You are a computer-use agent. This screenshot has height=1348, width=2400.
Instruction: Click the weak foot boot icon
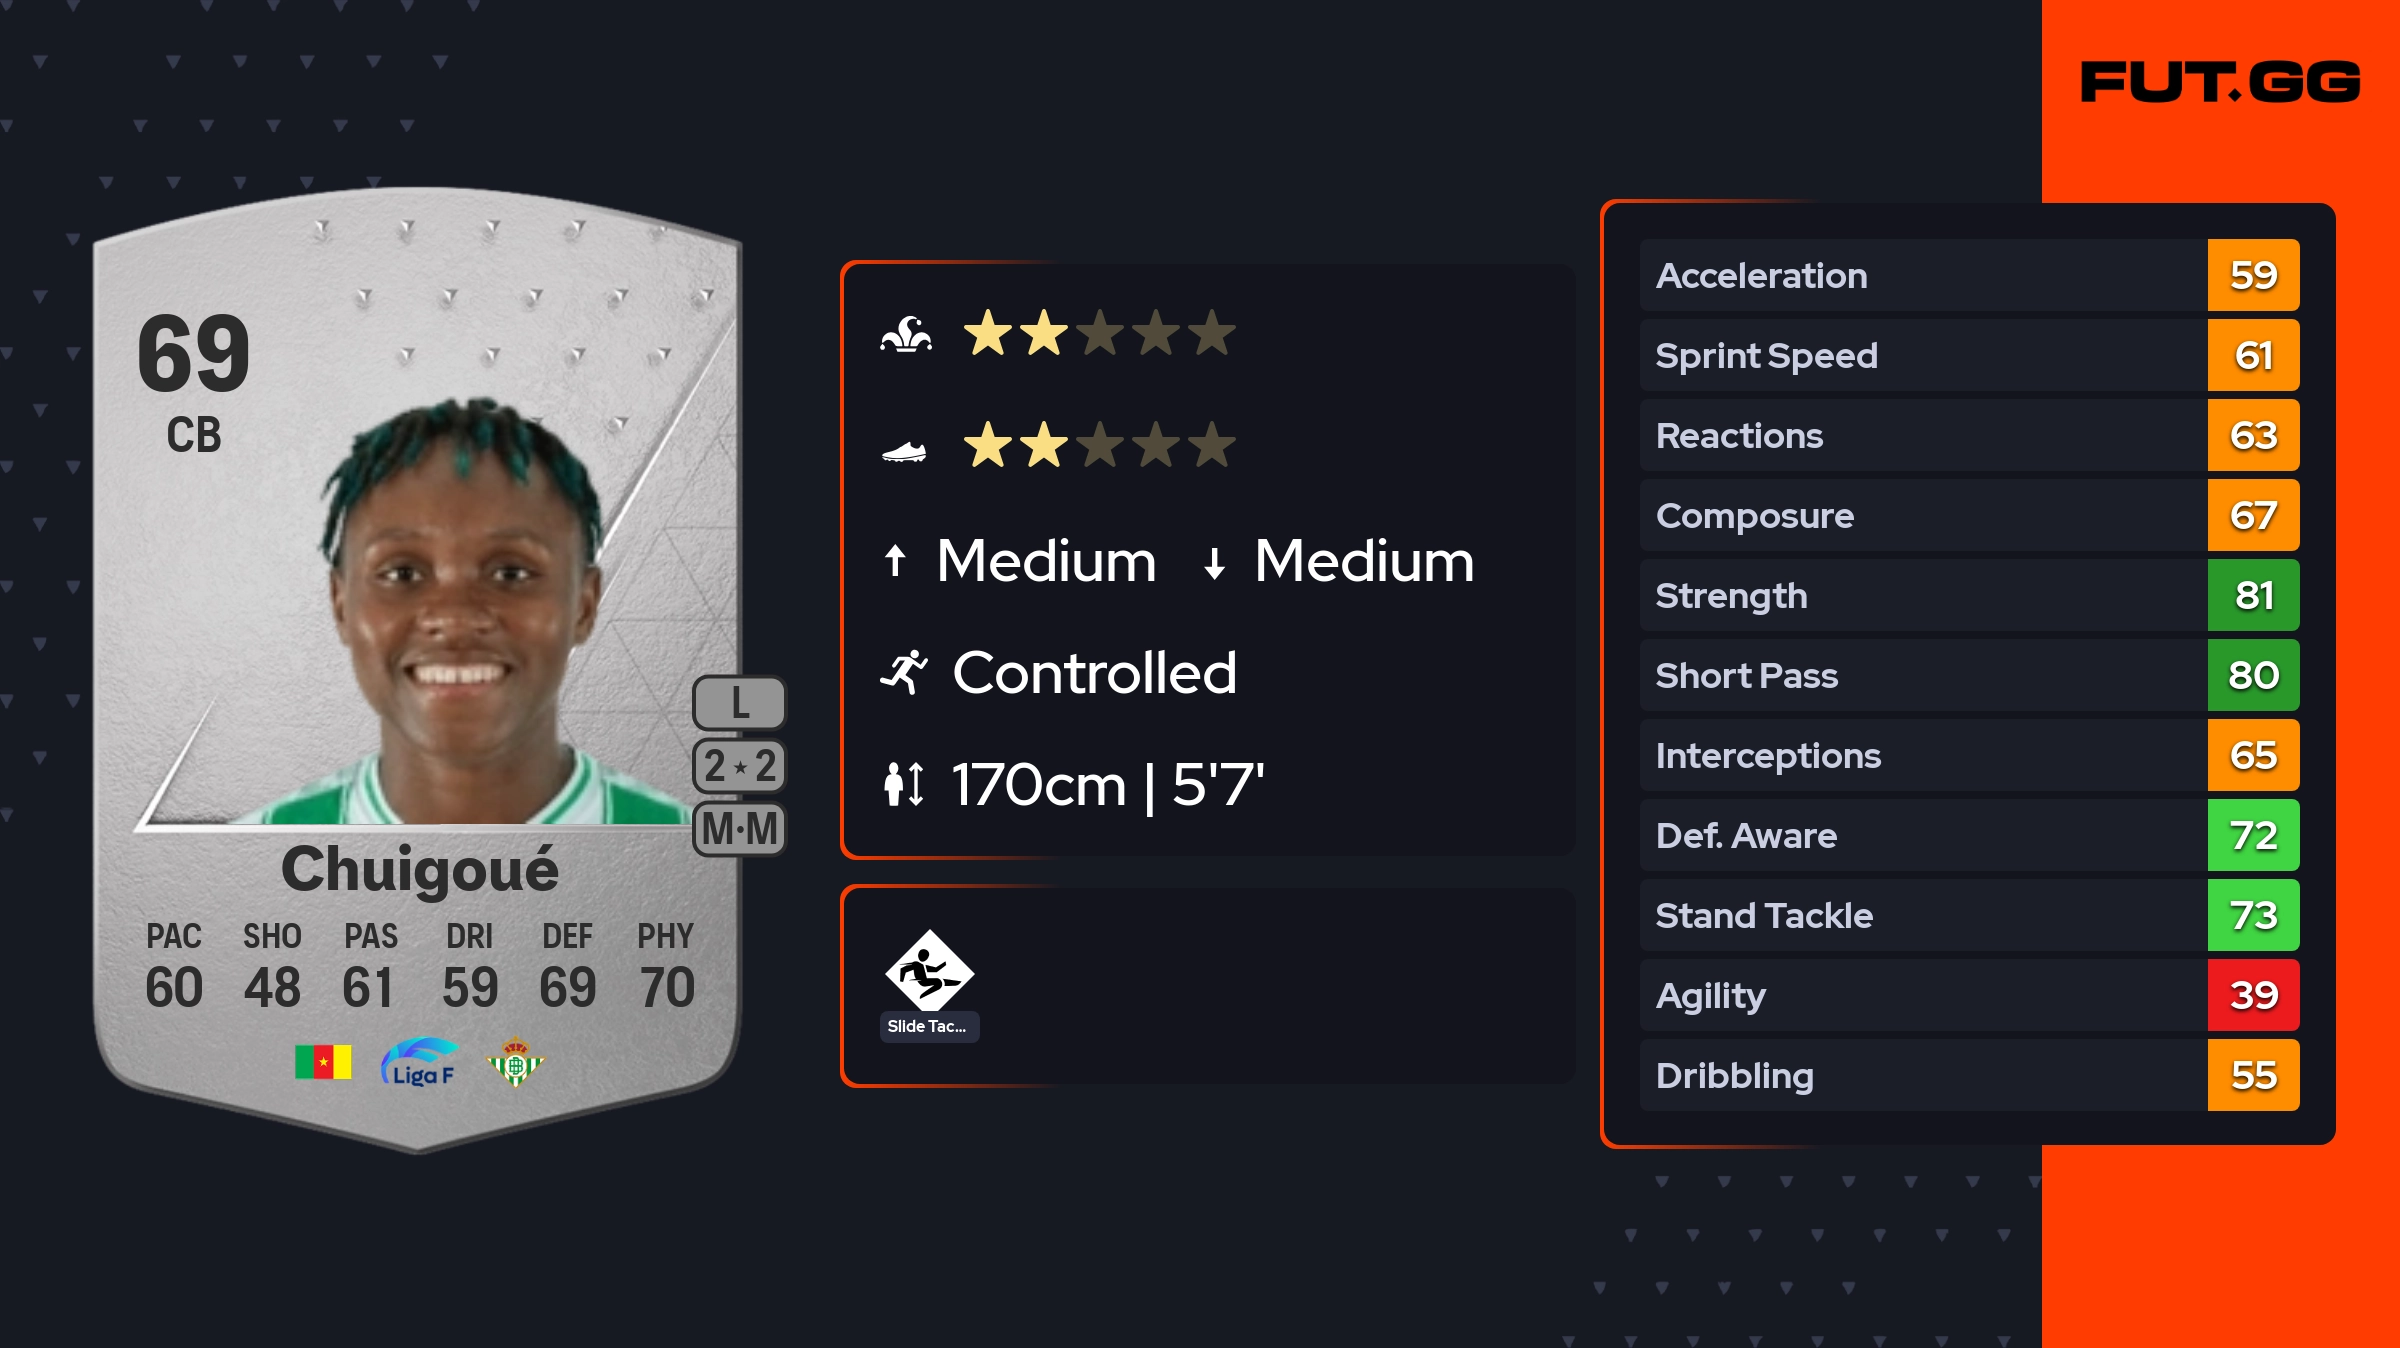pyautogui.click(x=904, y=452)
